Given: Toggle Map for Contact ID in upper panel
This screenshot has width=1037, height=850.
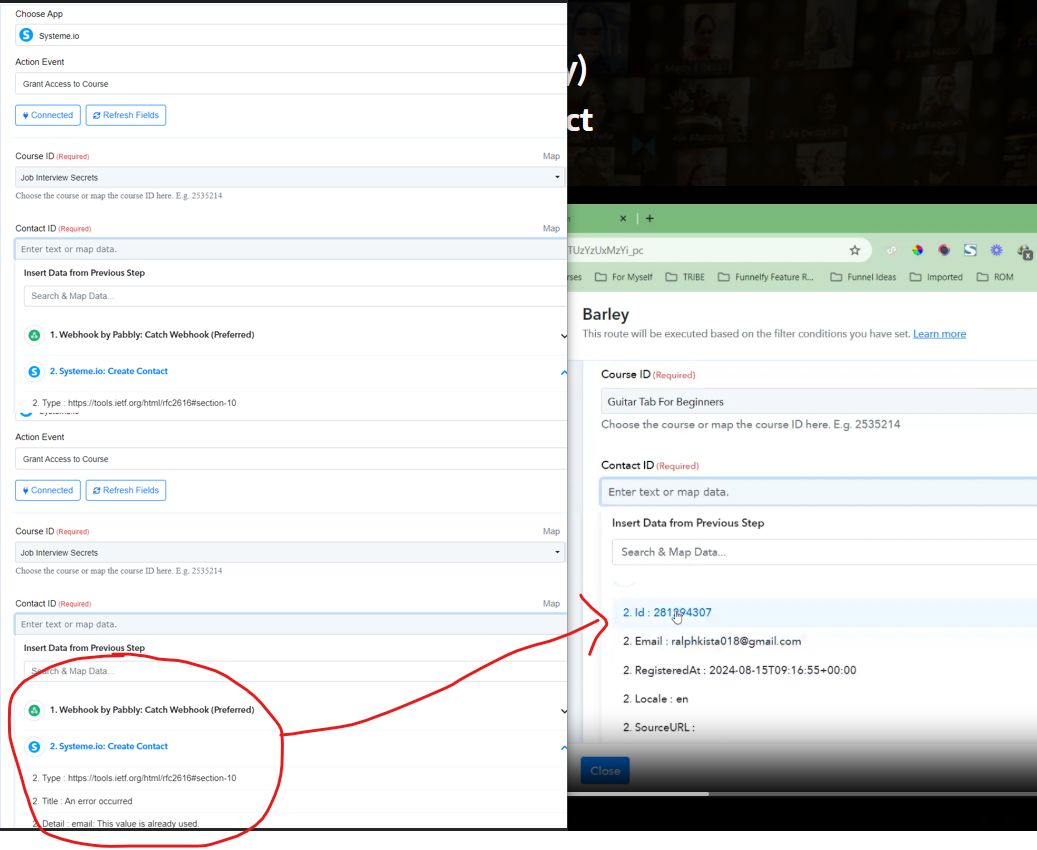Looking at the screenshot, I should click(x=551, y=228).
